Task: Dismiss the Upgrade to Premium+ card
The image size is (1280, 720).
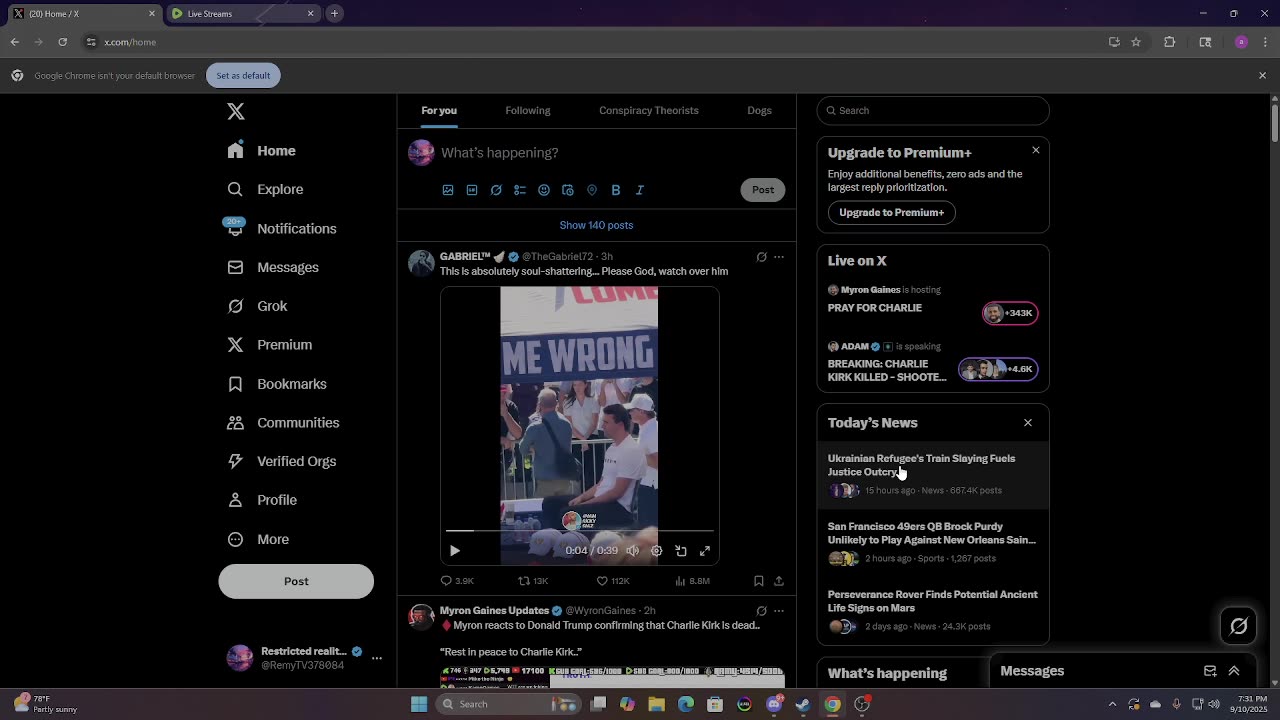Action: coord(1036,150)
